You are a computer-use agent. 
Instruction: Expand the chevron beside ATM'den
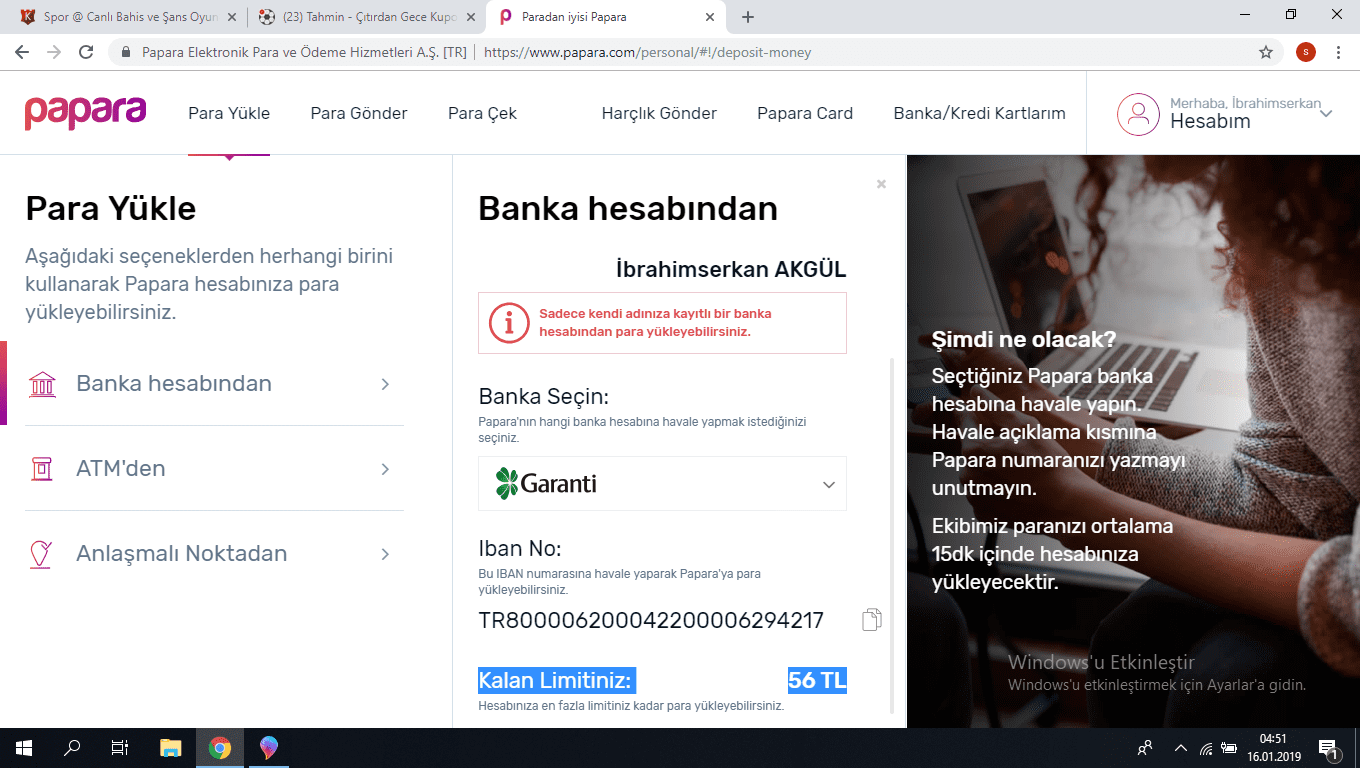385,469
